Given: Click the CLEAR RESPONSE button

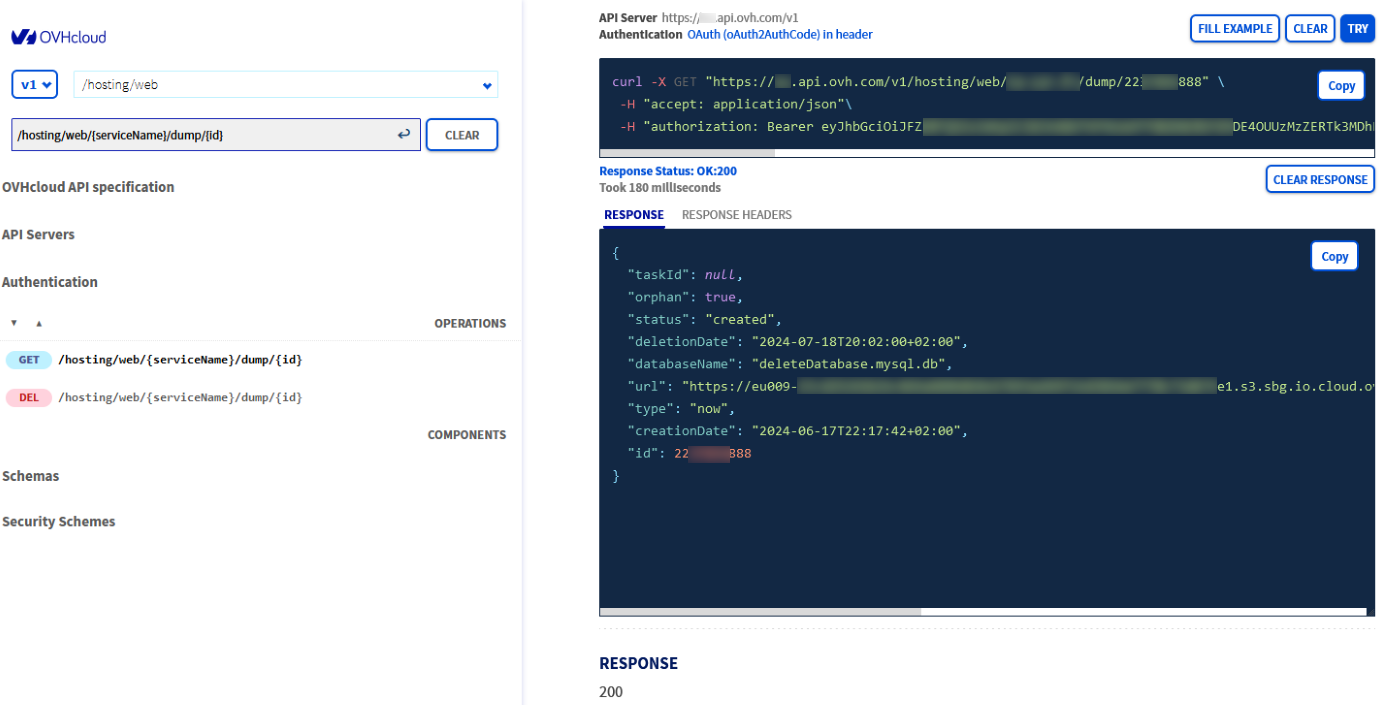Looking at the screenshot, I should point(1320,180).
